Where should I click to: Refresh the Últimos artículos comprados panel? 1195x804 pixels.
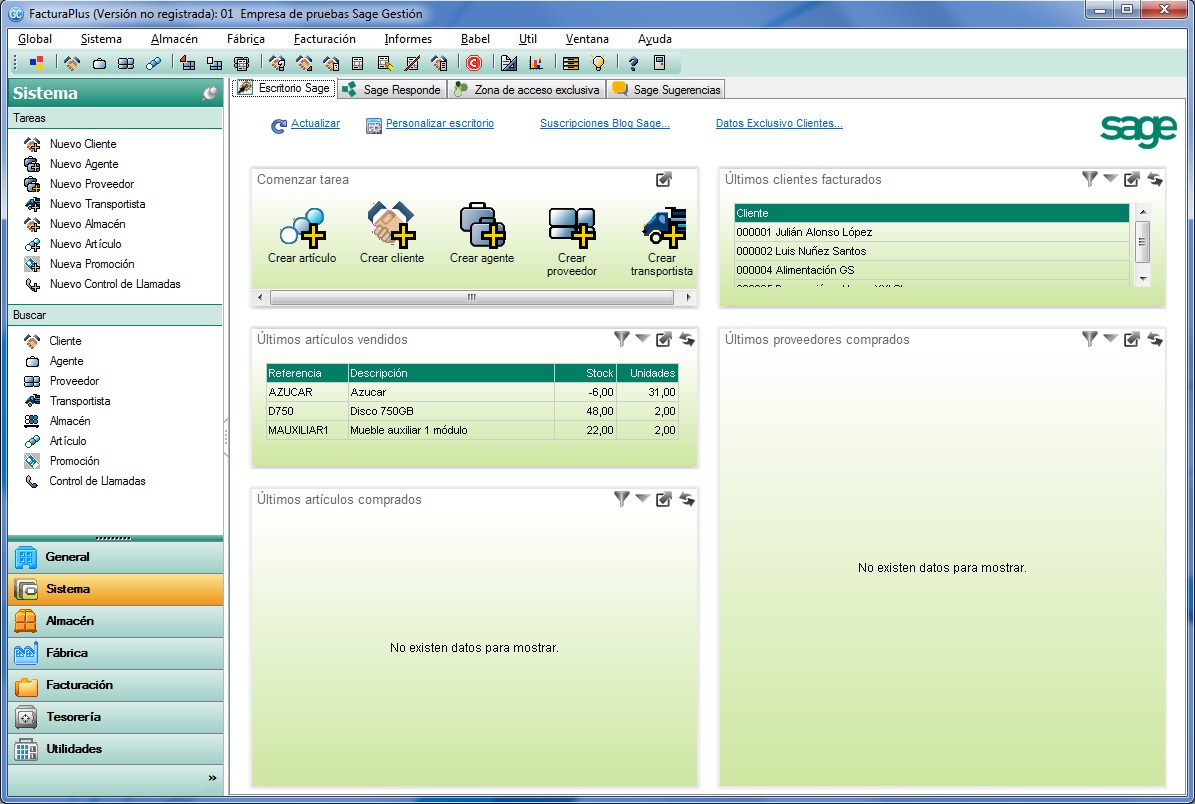(x=687, y=499)
